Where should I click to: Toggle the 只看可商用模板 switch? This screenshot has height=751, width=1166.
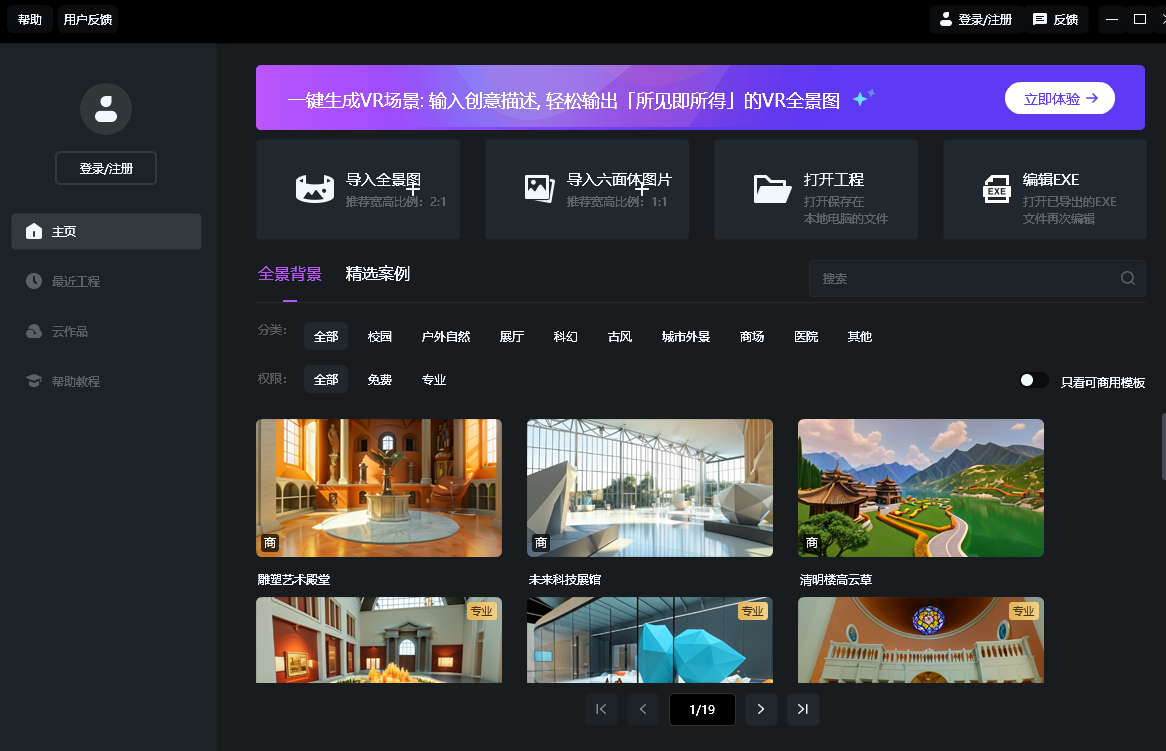point(1034,380)
